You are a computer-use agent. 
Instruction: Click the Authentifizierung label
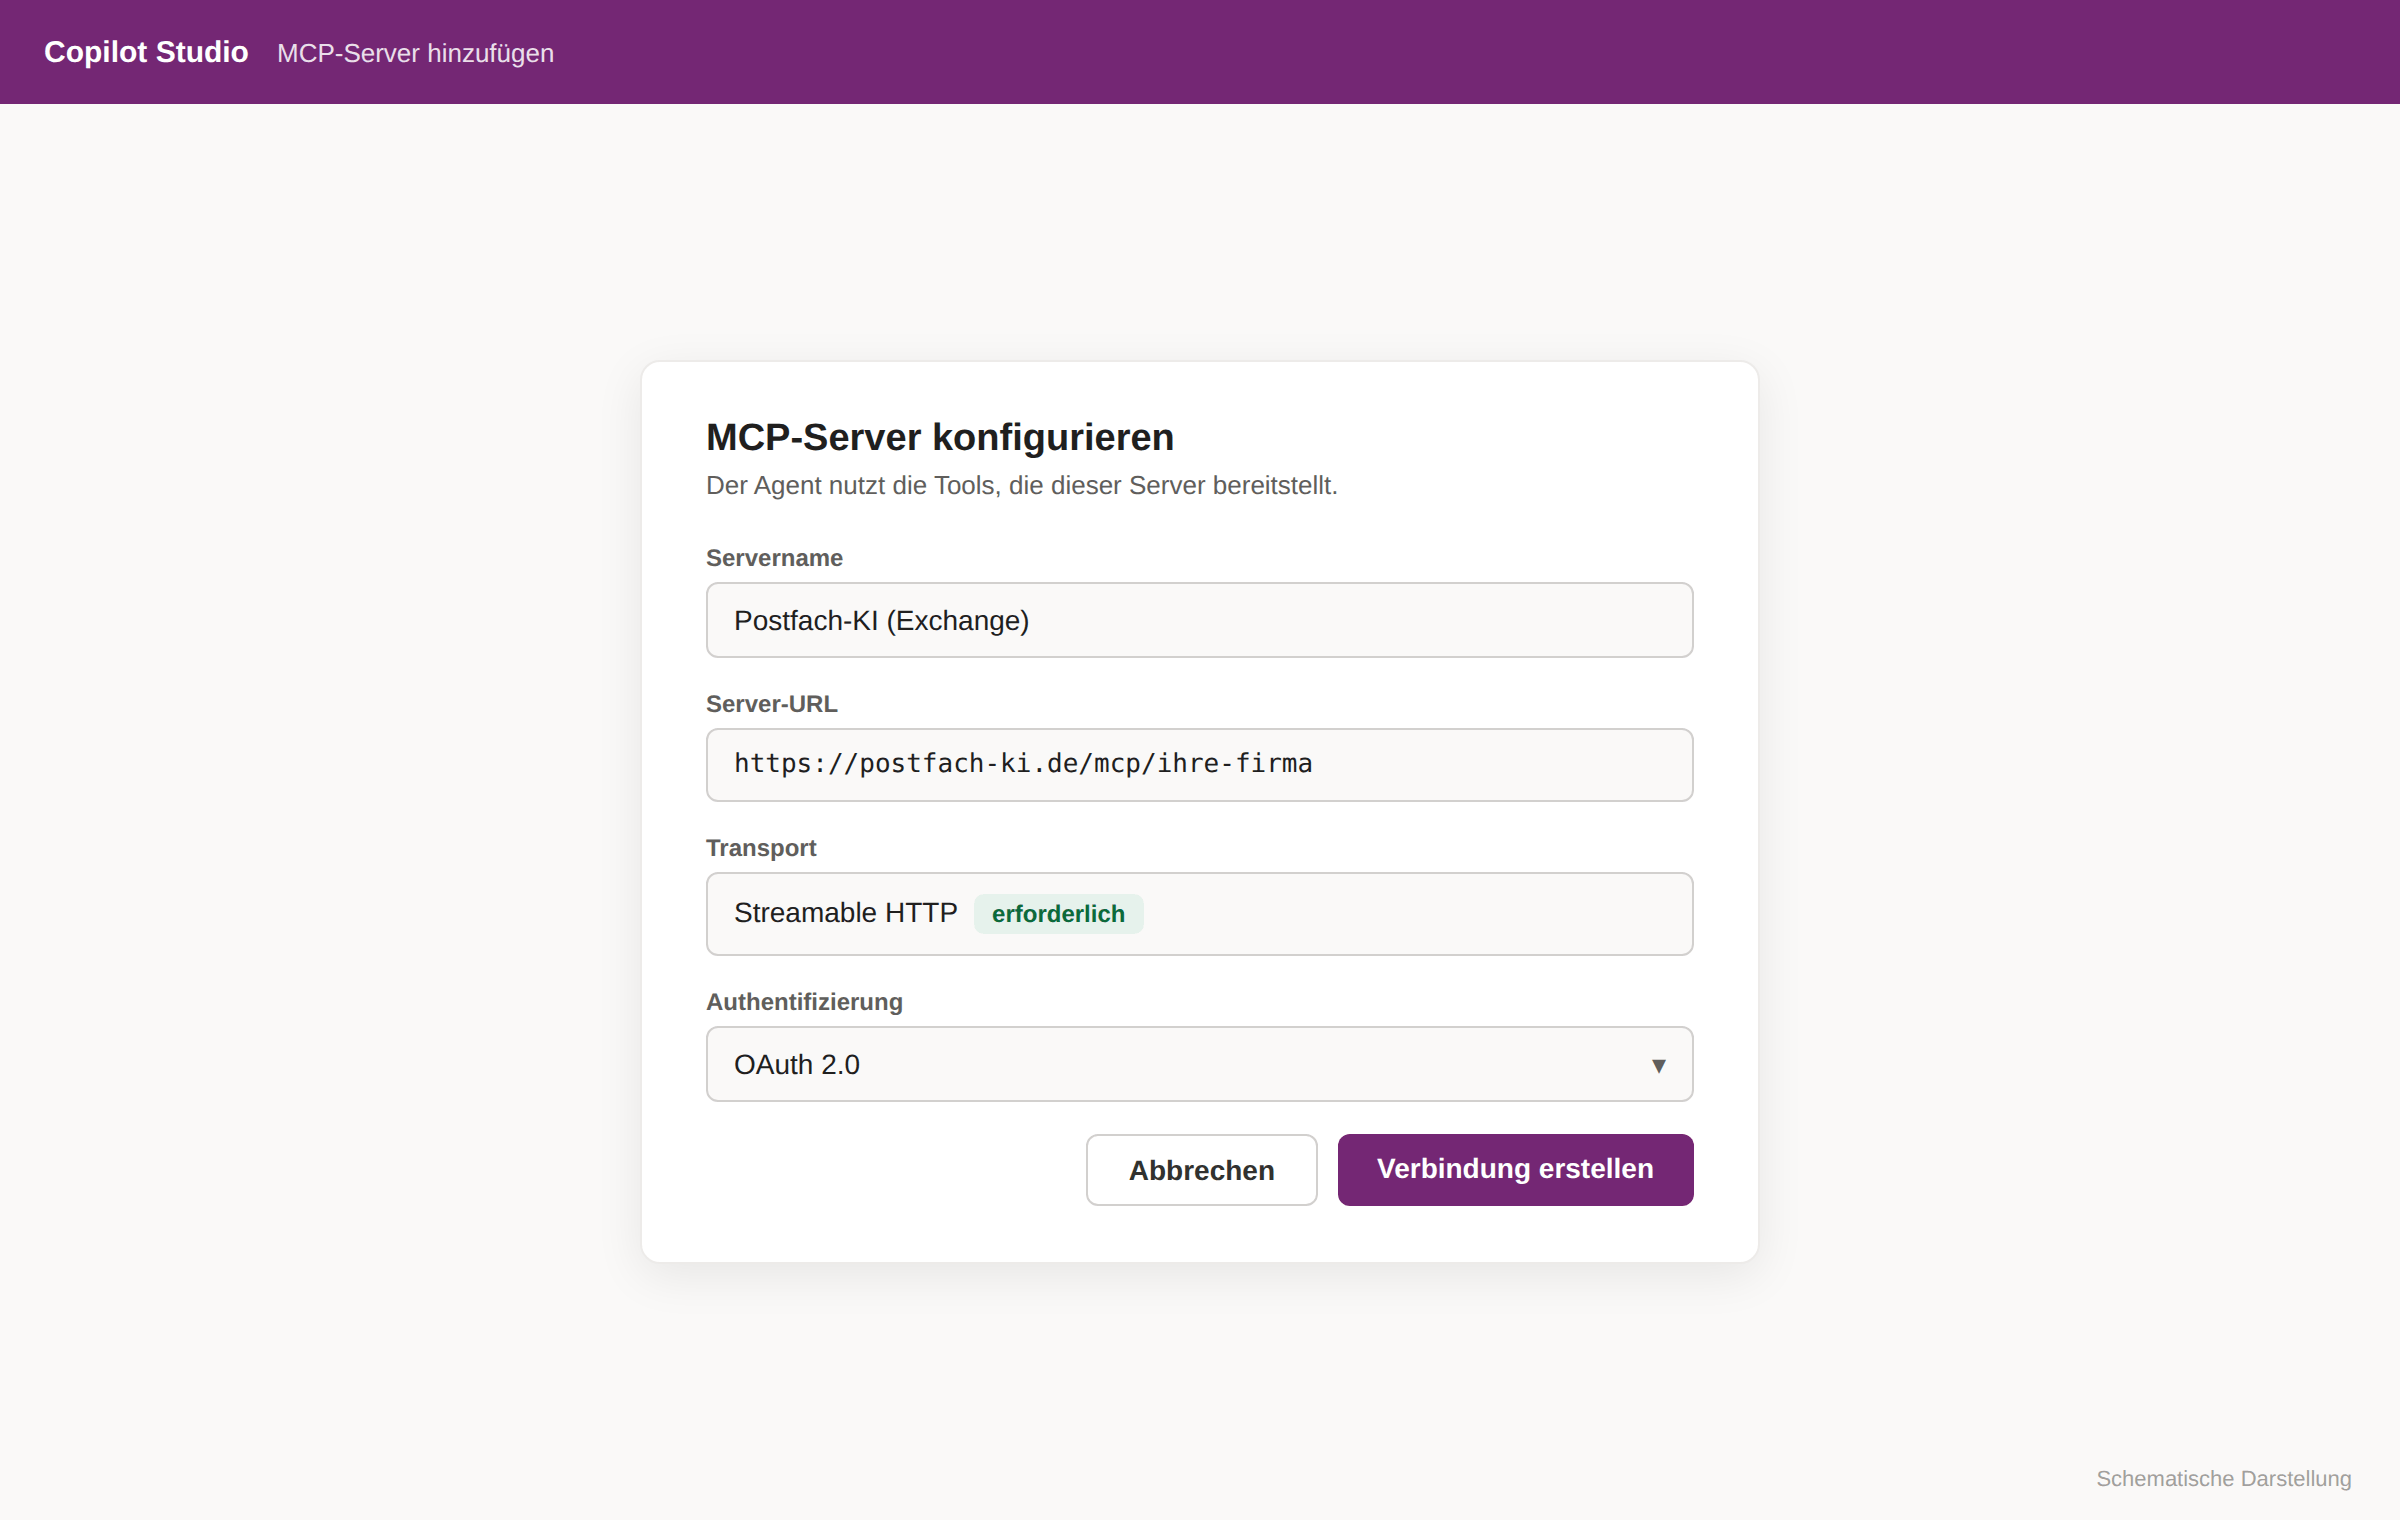coord(804,1002)
